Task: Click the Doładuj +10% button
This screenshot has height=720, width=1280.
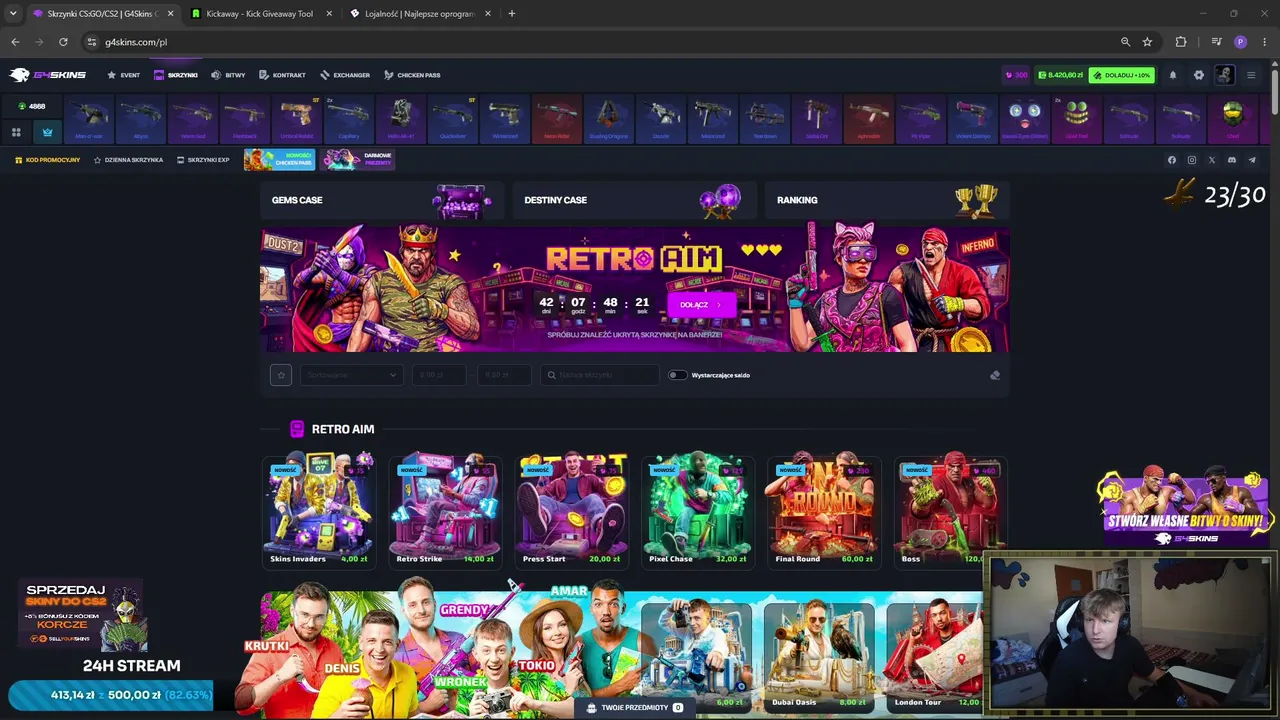Action: point(1122,75)
